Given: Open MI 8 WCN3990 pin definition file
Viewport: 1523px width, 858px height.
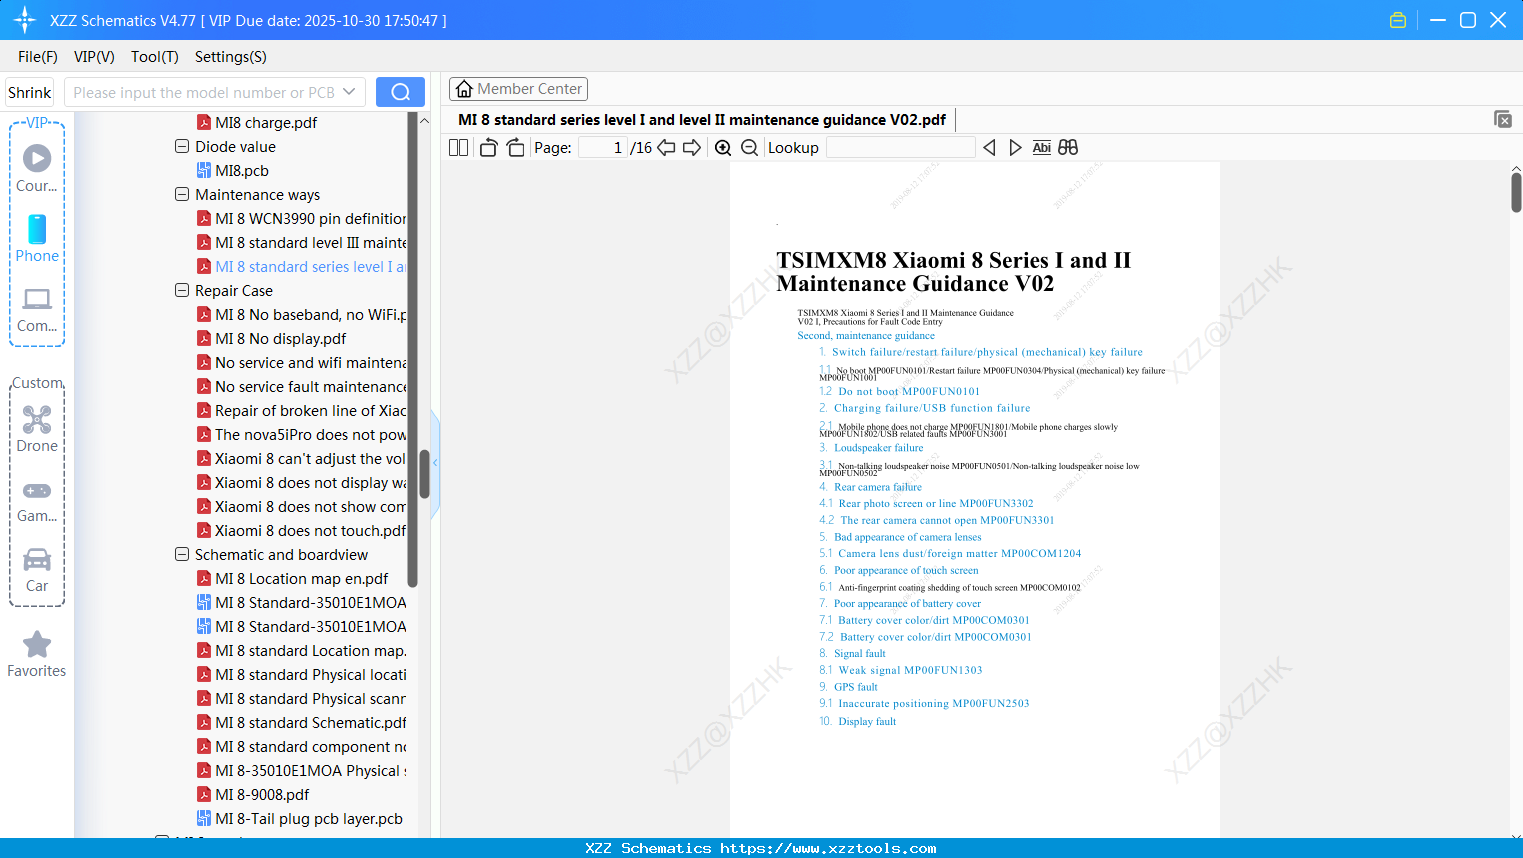Looking at the screenshot, I should [301, 219].
